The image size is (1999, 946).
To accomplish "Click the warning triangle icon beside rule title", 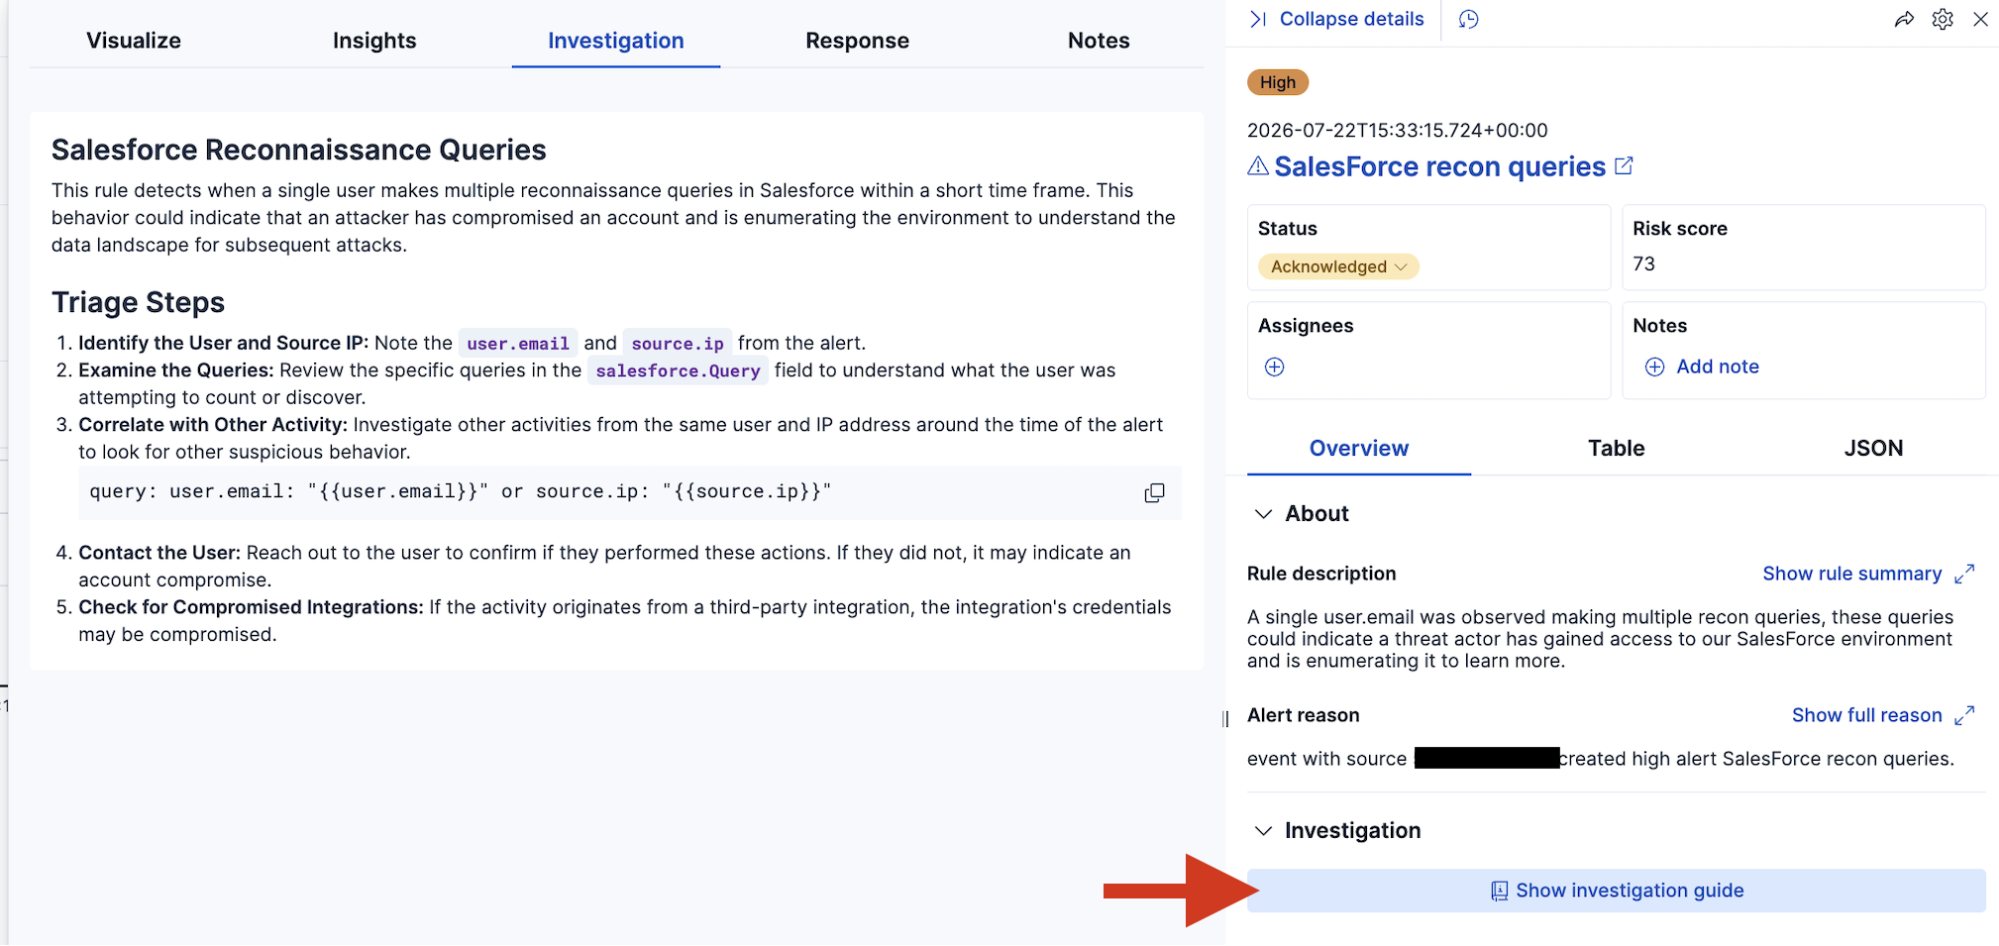I will pyautogui.click(x=1258, y=166).
